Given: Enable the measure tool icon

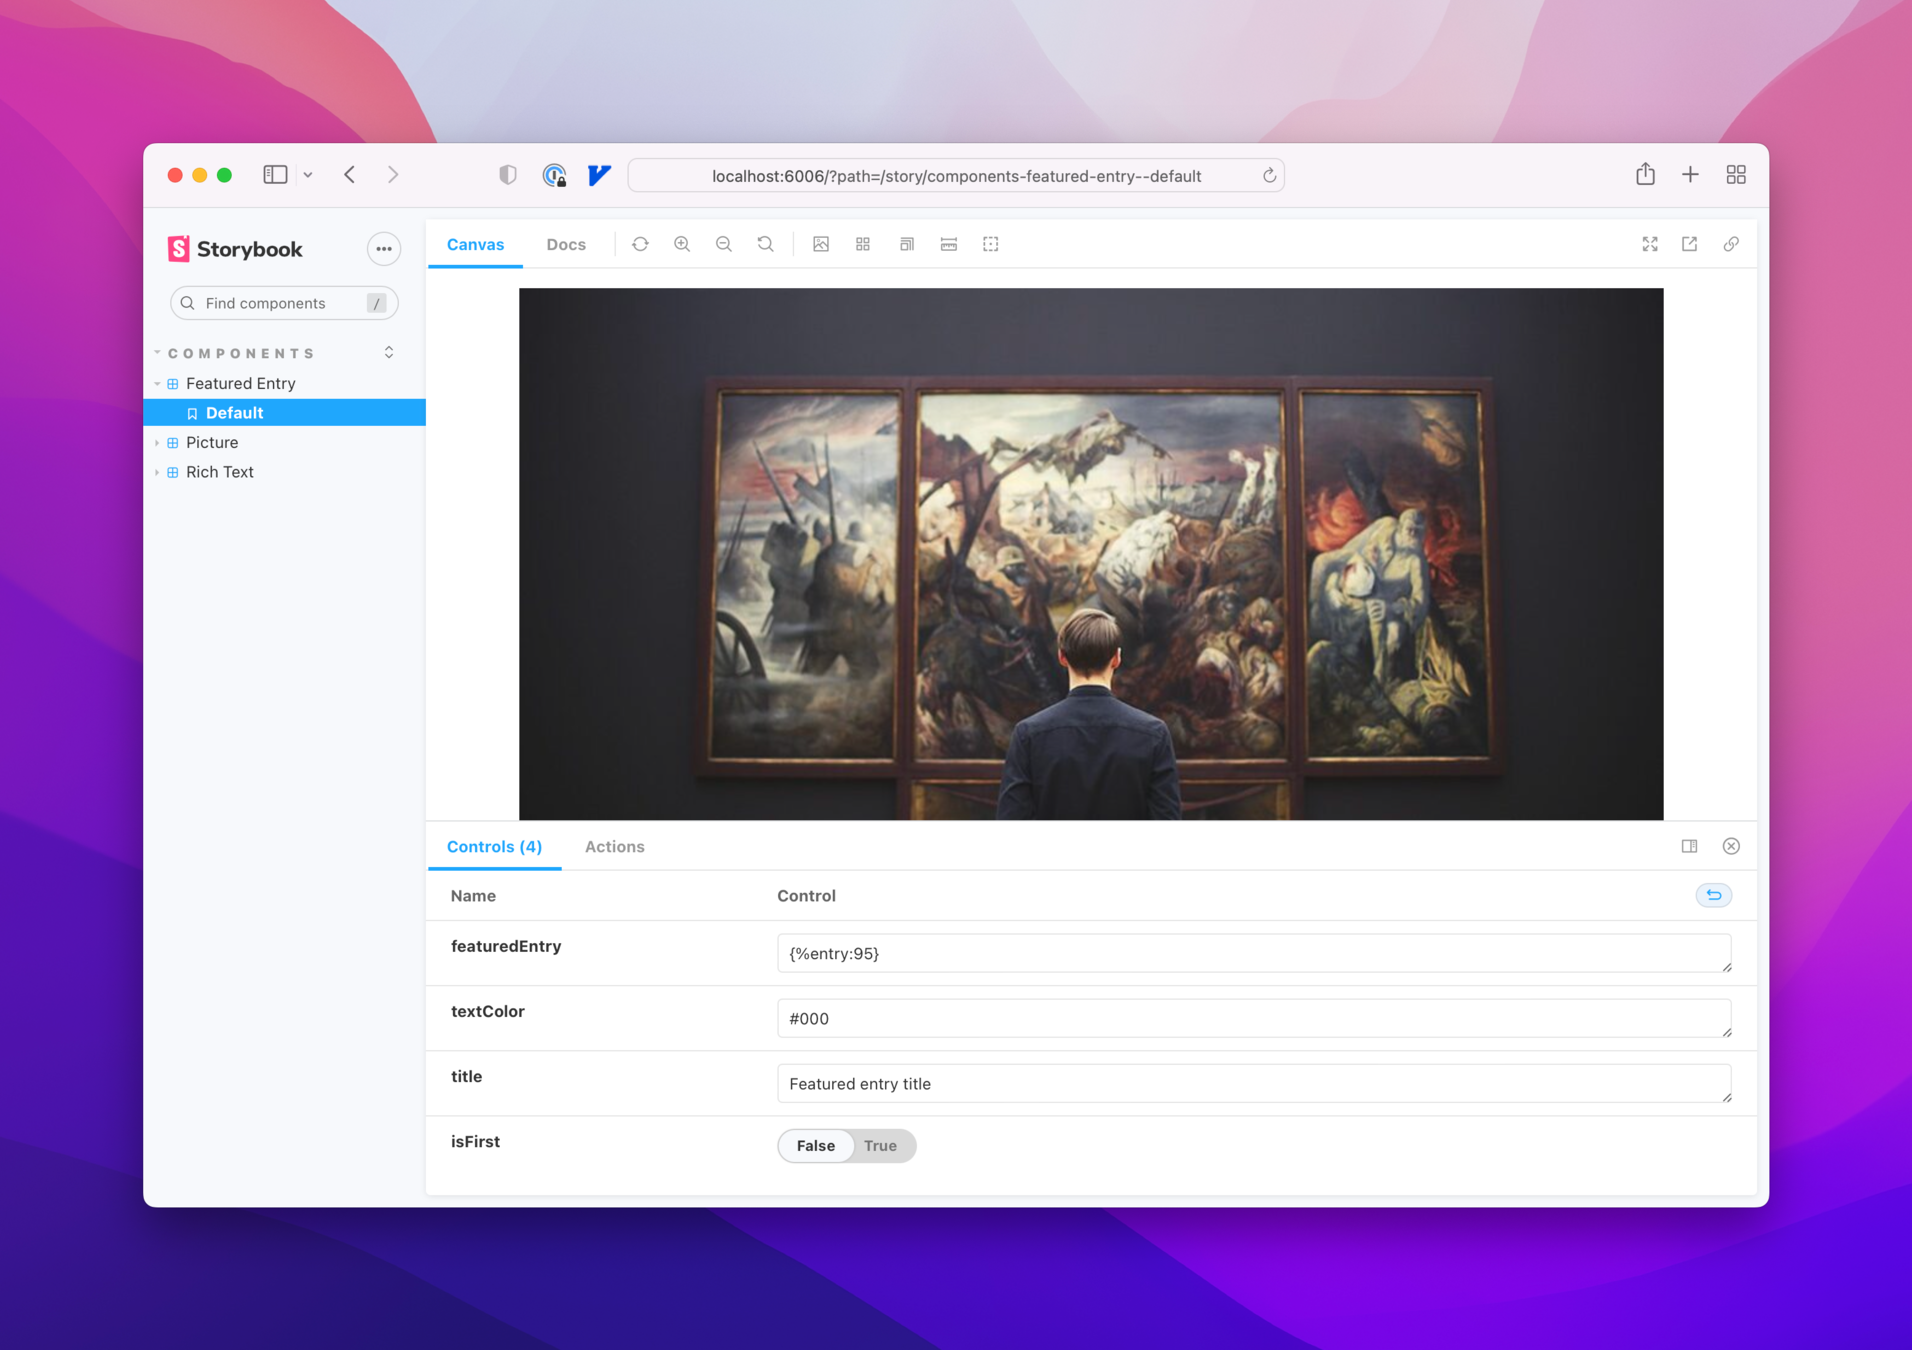Looking at the screenshot, I should pyautogui.click(x=949, y=244).
